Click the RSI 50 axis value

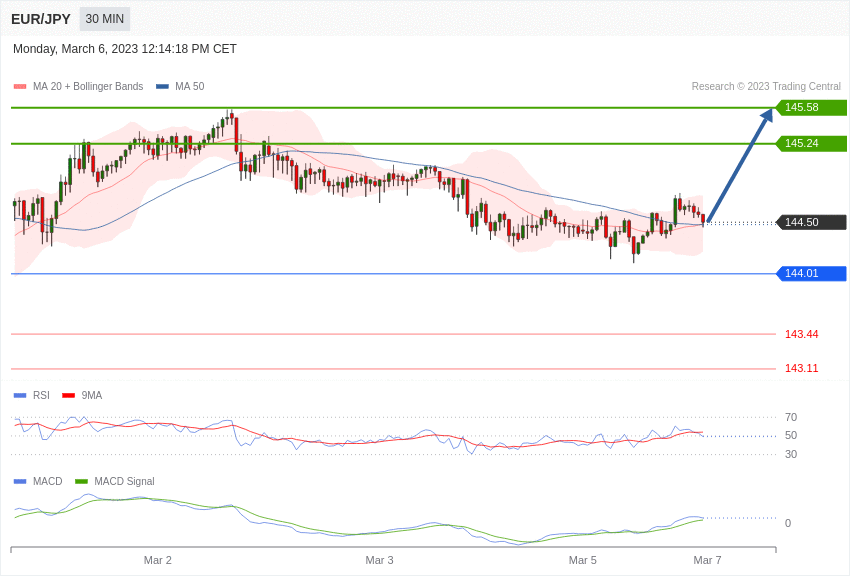[x=791, y=435]
